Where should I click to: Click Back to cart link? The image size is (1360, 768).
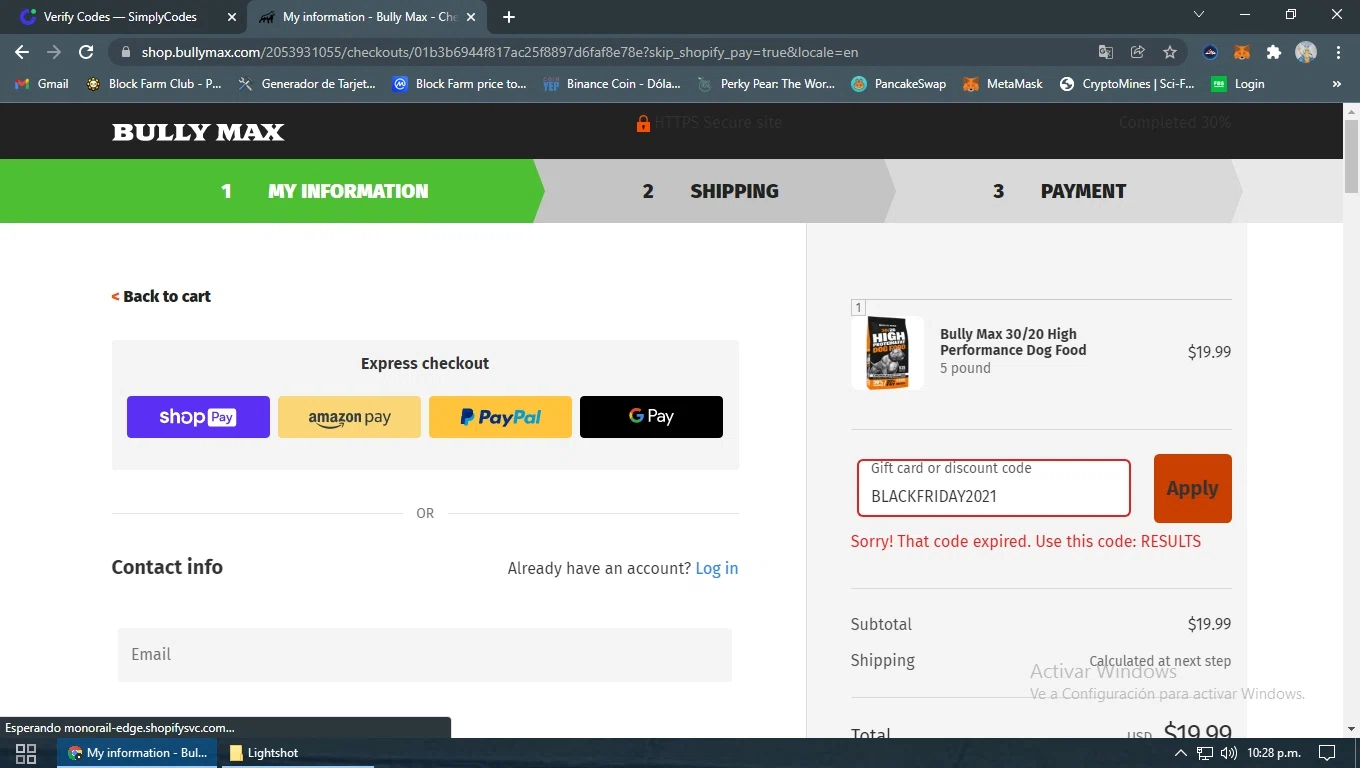pyautogui.click(x=161, y=296)
